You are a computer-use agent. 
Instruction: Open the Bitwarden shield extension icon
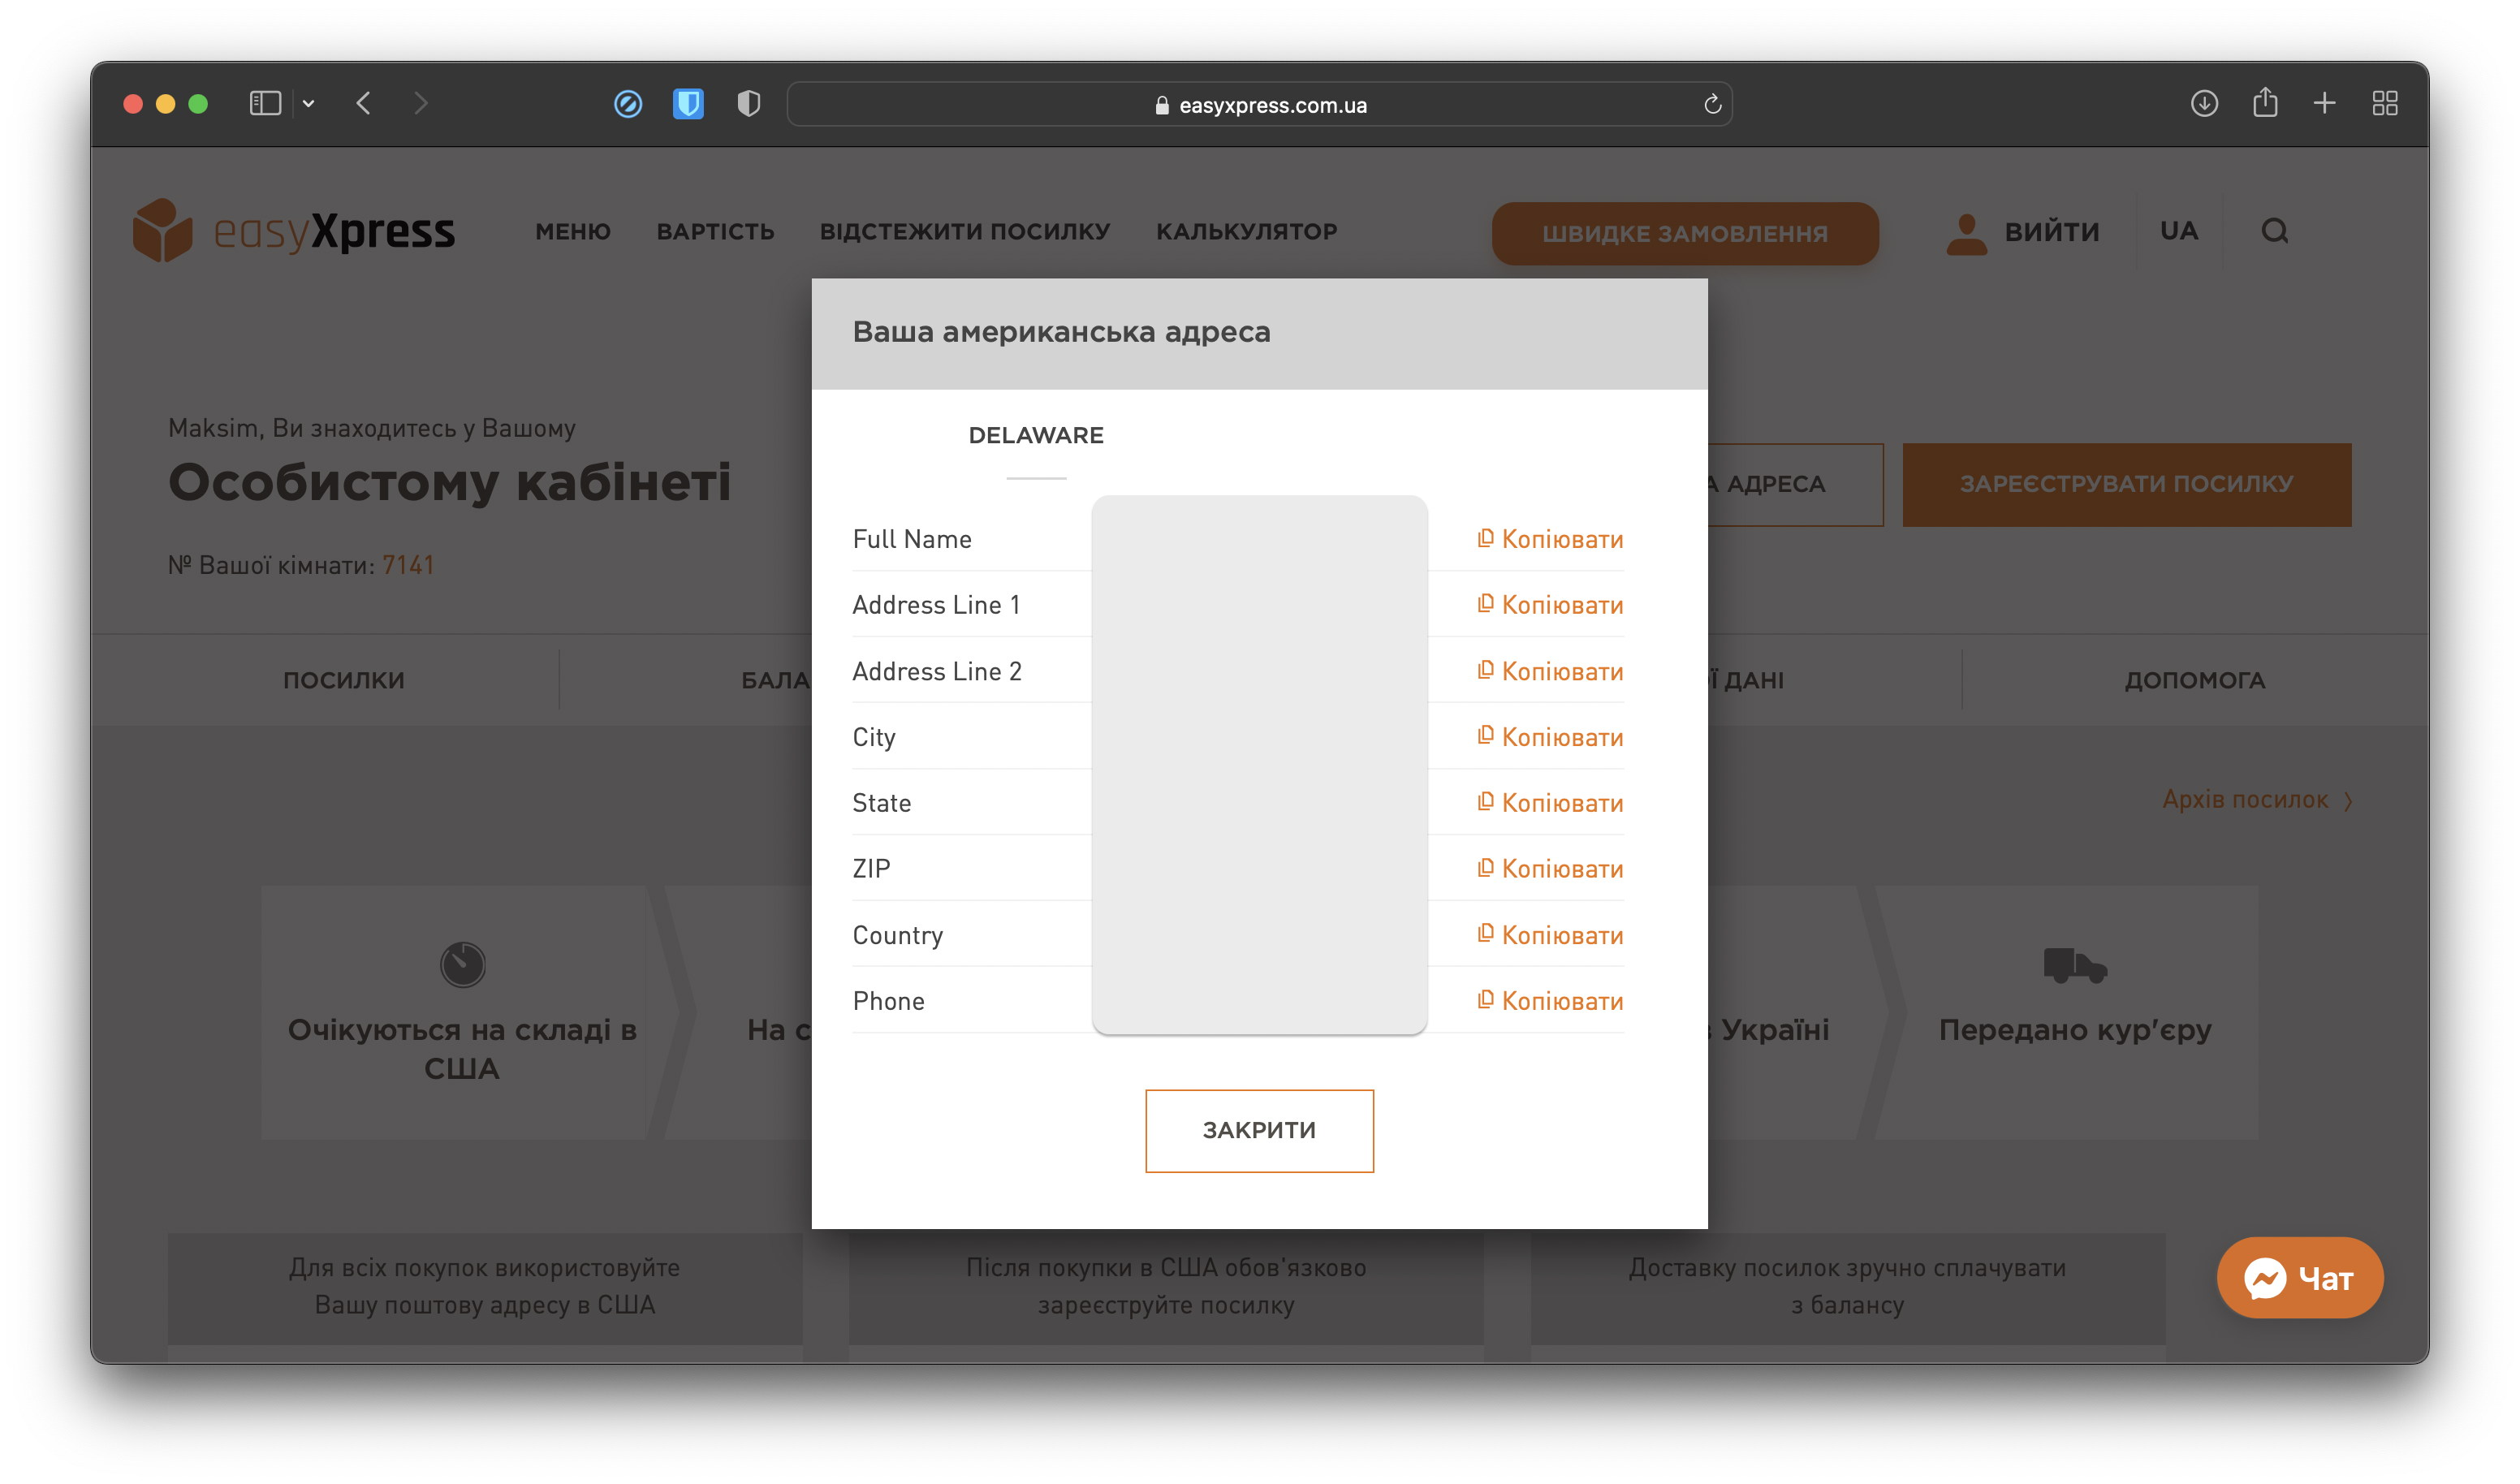coord(688,104)
